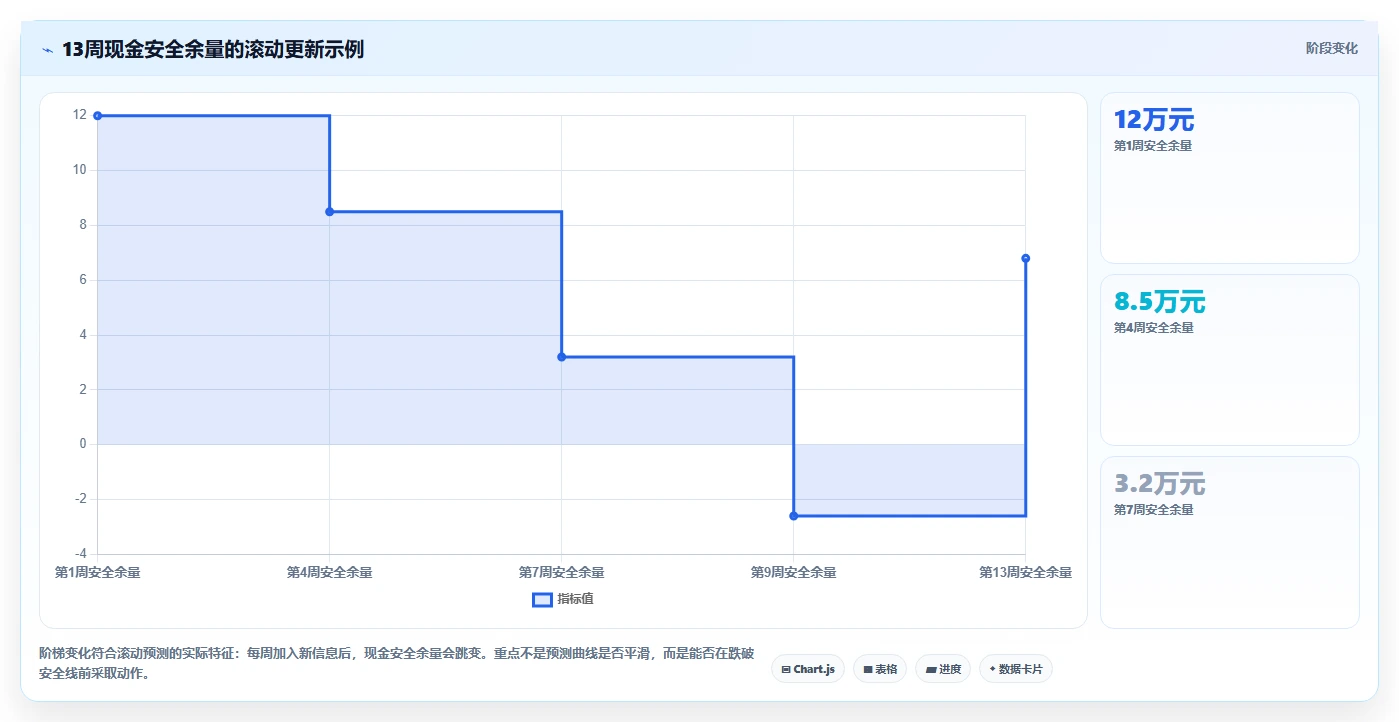Open the 8.5万元 stat card

[1230, 360]
